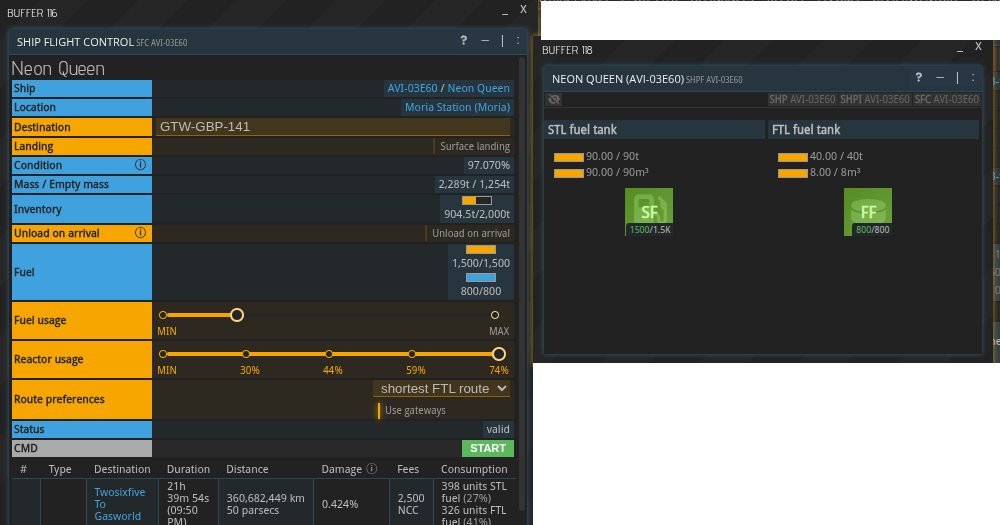Open the Moria Station (Moria) link
Image resolution: width=1000 pixels, height=525 pixels.
[457, 108]
